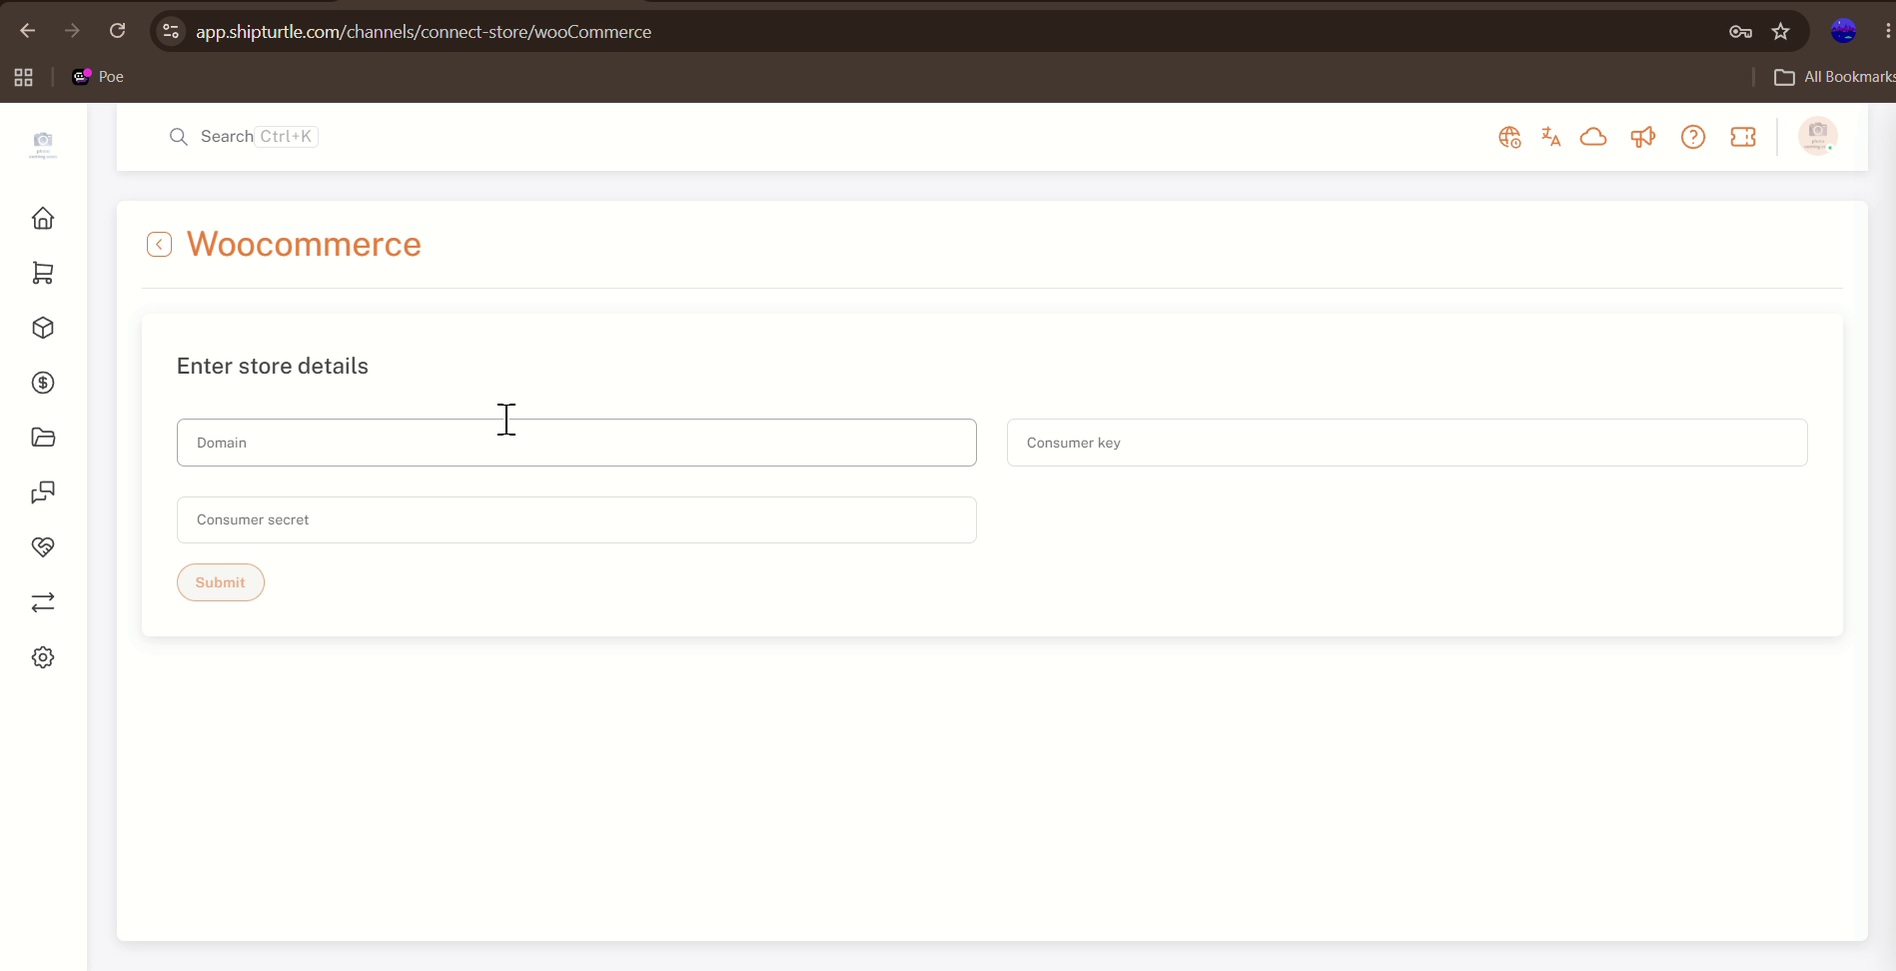The width and height of the screenshot is (1896, 971).
Task: Open the Chrome profile avatar
Action: (1843, 31)
